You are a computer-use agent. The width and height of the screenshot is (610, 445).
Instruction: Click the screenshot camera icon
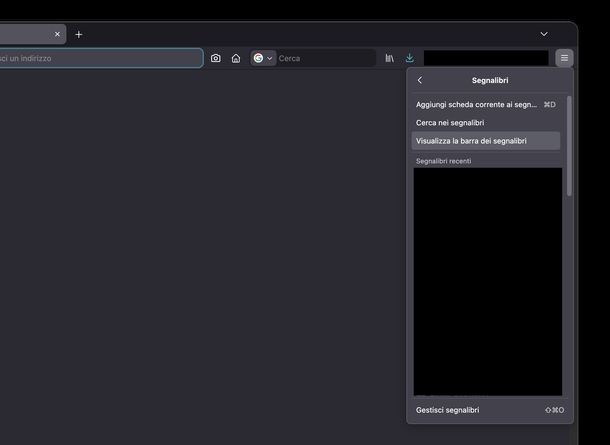216,58
